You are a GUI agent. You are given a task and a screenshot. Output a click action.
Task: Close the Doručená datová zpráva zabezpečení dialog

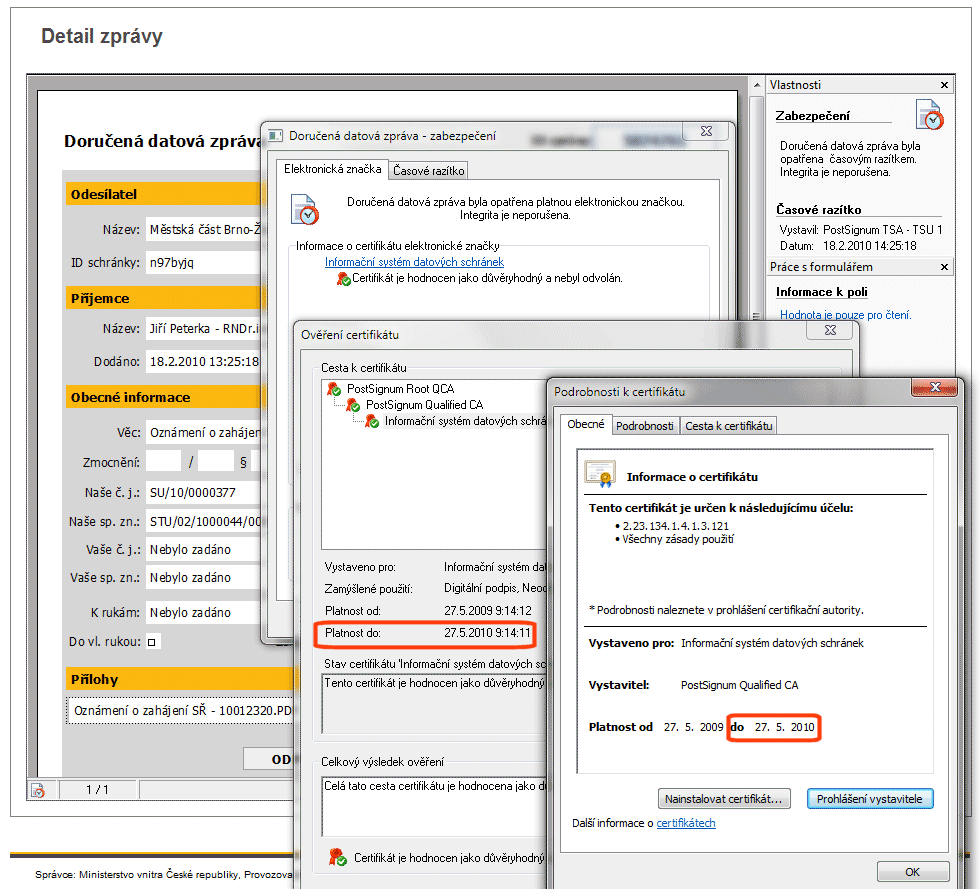[x=706, y=131]
